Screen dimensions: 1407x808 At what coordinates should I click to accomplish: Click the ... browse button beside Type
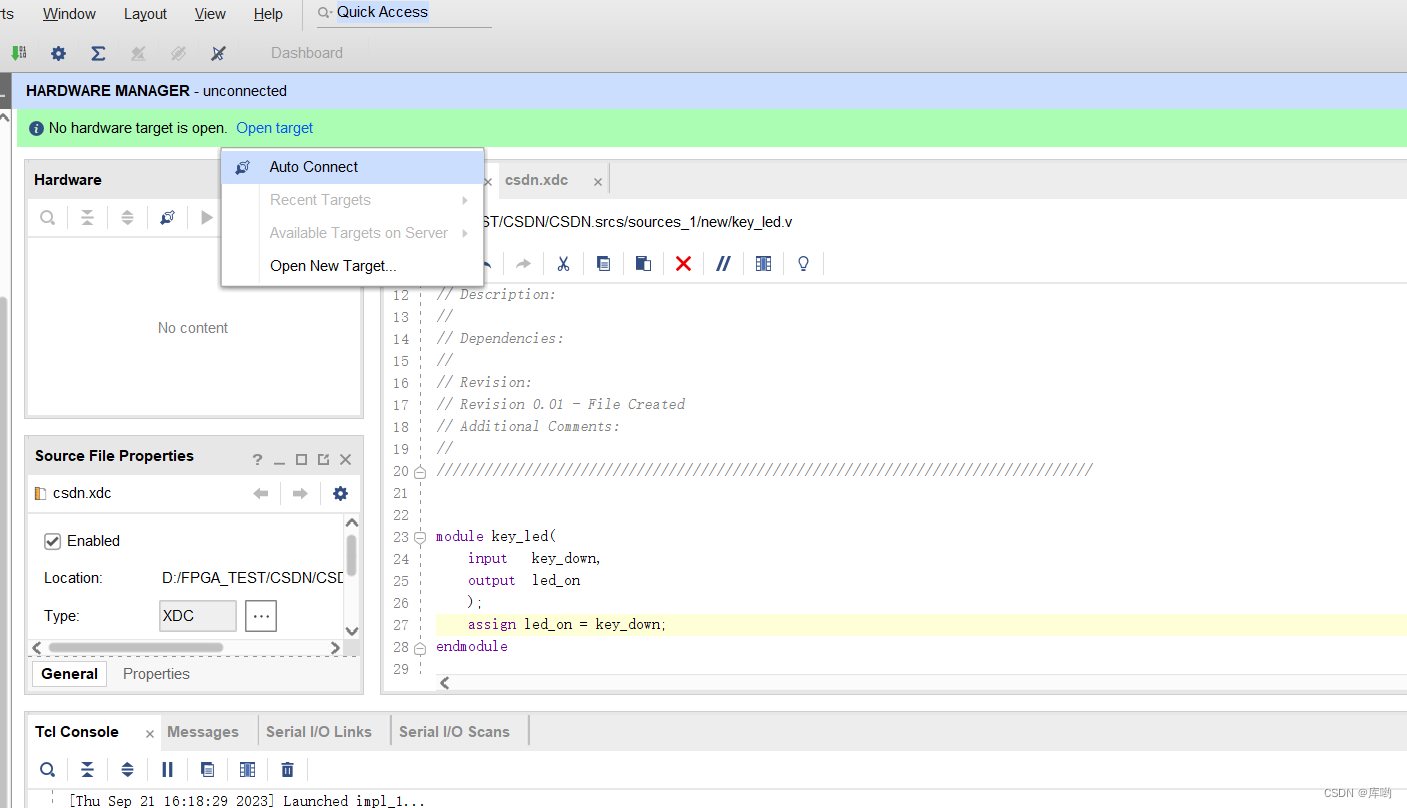point(261,616)
